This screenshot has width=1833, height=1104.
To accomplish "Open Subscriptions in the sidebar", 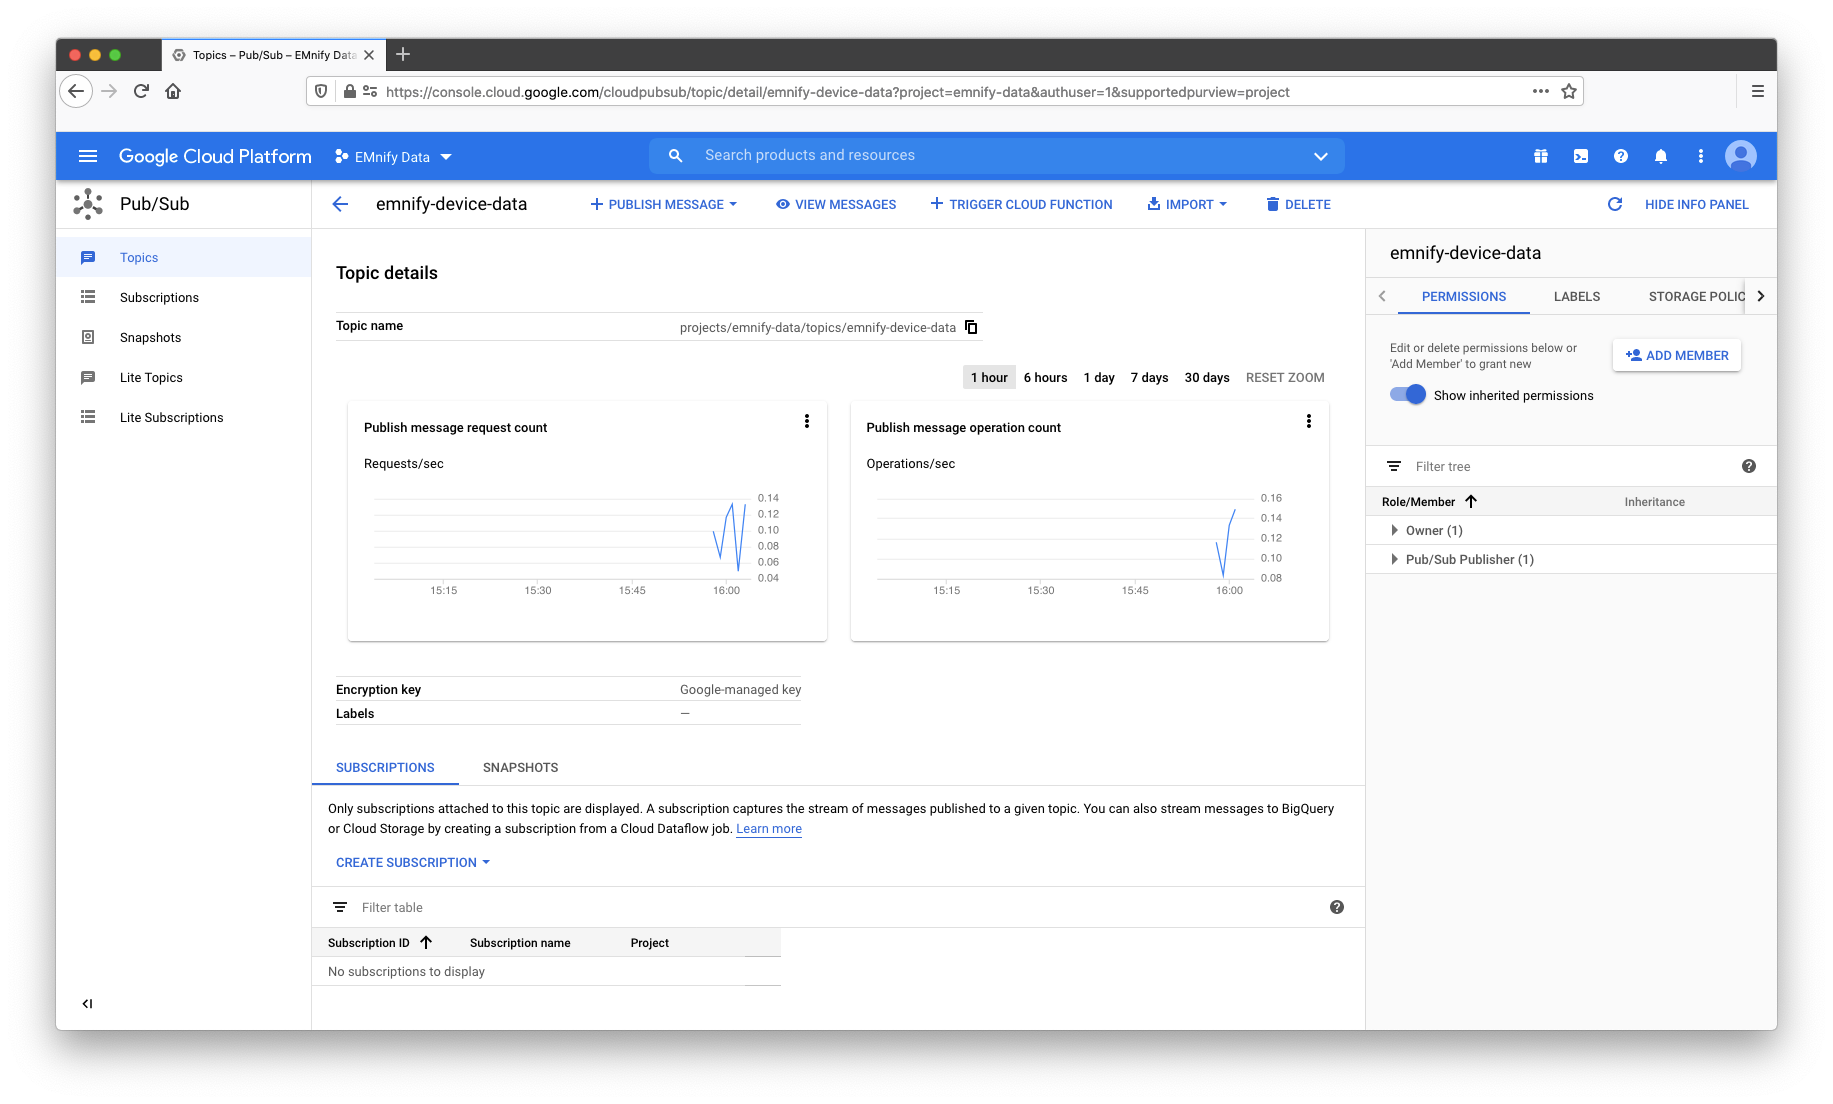I will pyautogui.click(x=184, y=297).
